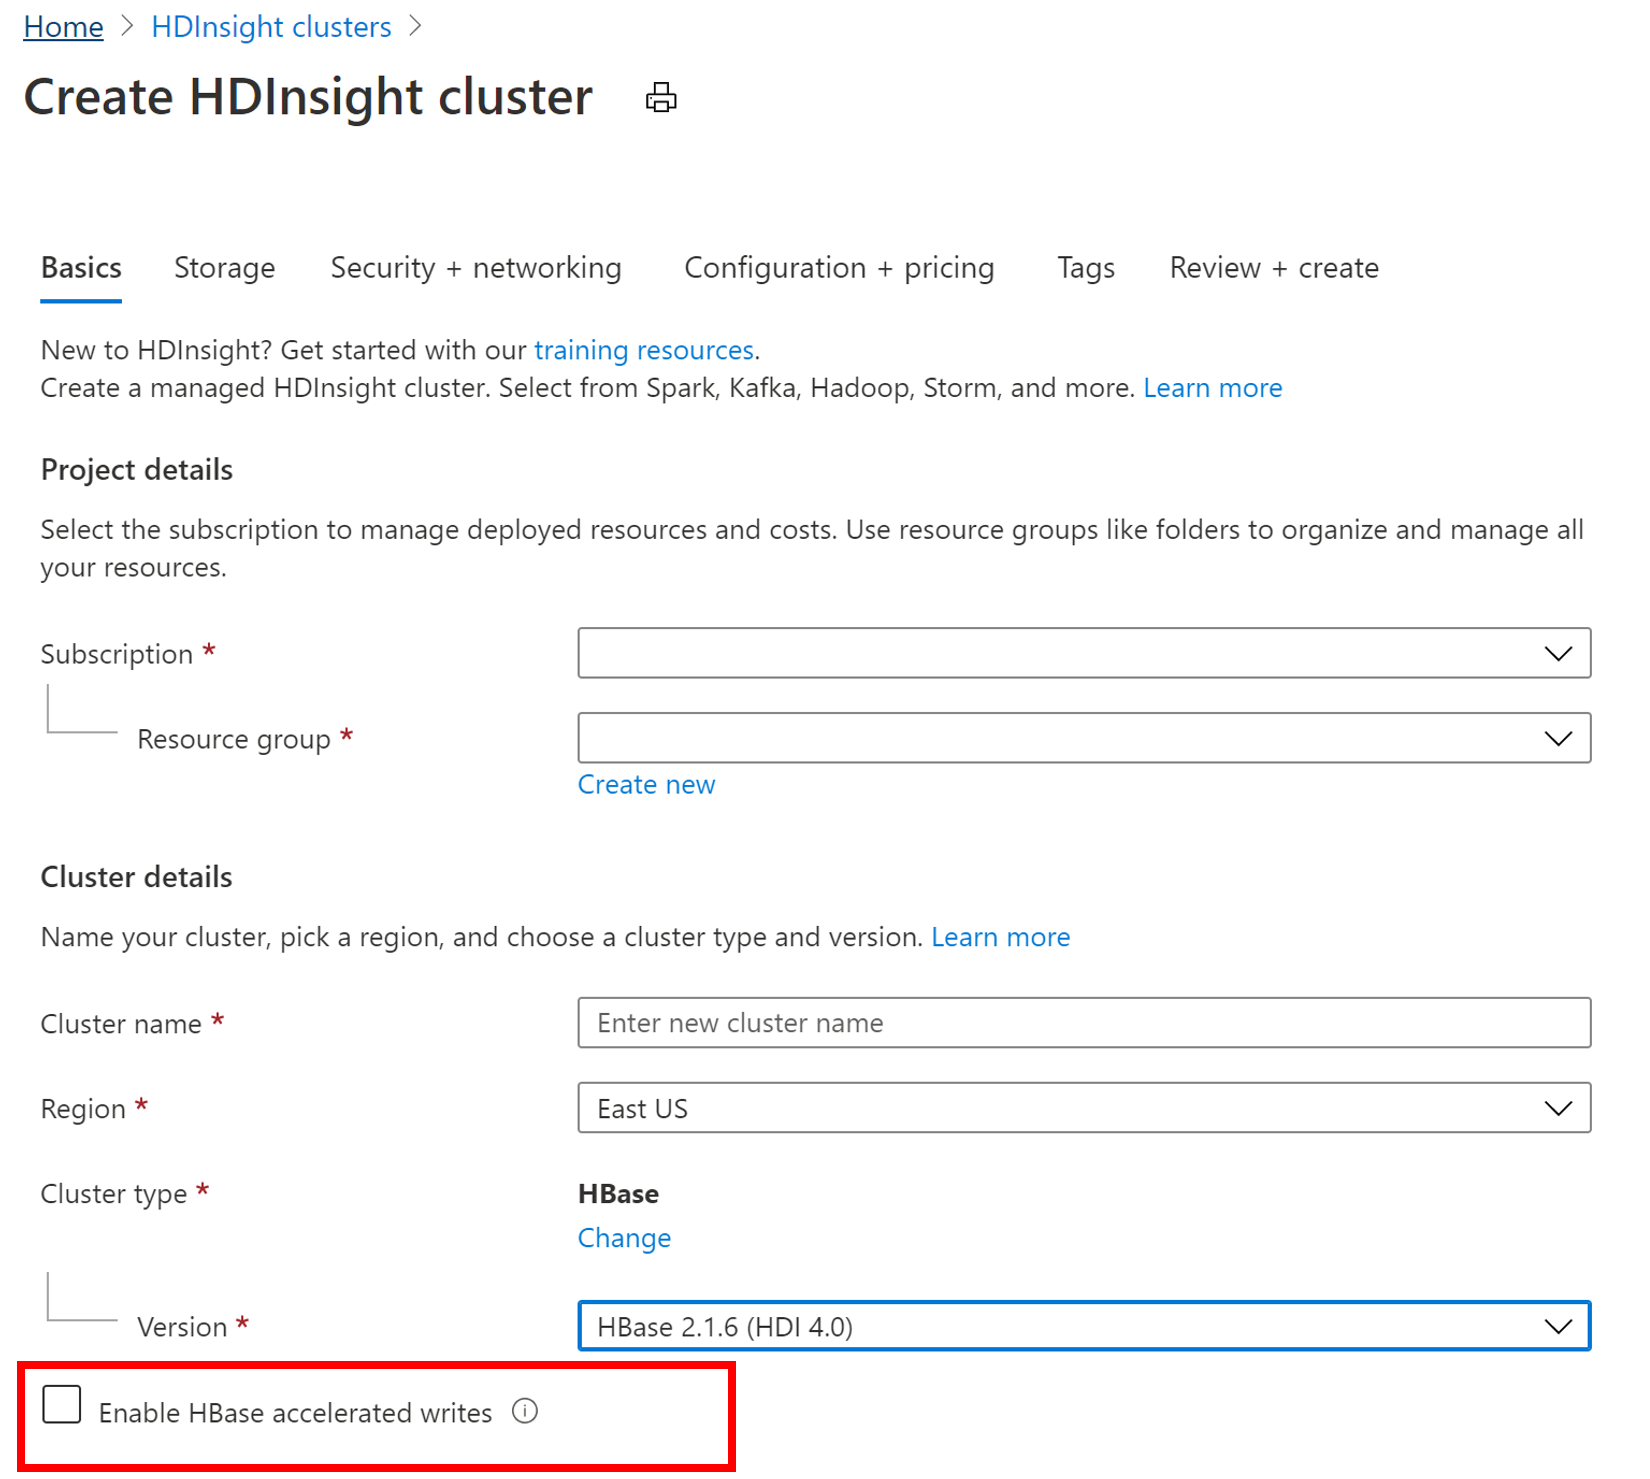Switch to the Security + networking tab
Screen dimensions: 1650x1479
coord(475,267)
